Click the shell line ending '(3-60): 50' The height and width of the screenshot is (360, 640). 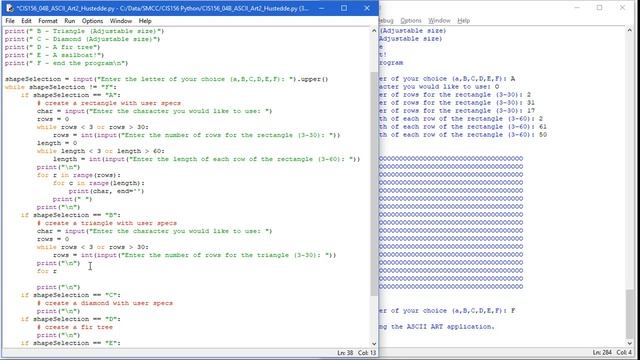463,135
